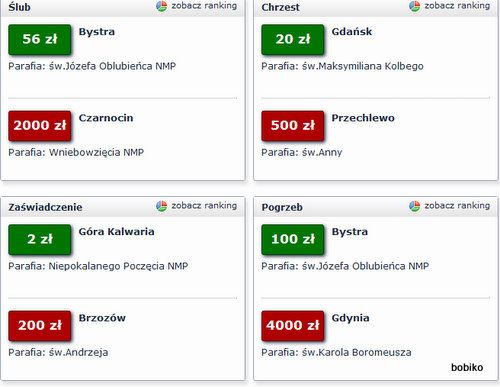Click the green 2 zł price badge
Screen dimensions: 500x387
pos(40,239)
